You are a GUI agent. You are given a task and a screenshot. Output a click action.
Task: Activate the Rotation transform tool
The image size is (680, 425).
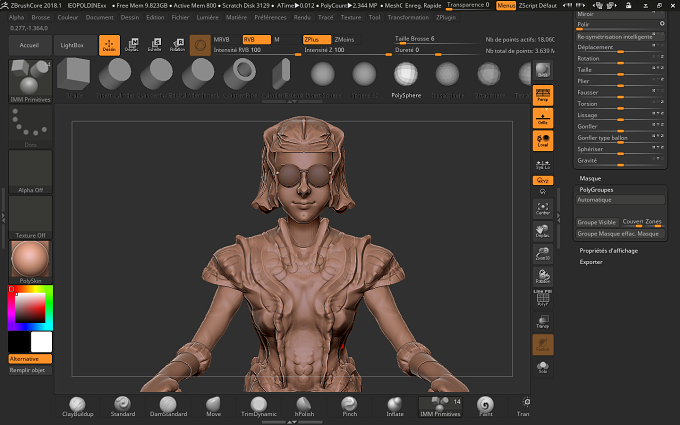[x=177, y=45]
